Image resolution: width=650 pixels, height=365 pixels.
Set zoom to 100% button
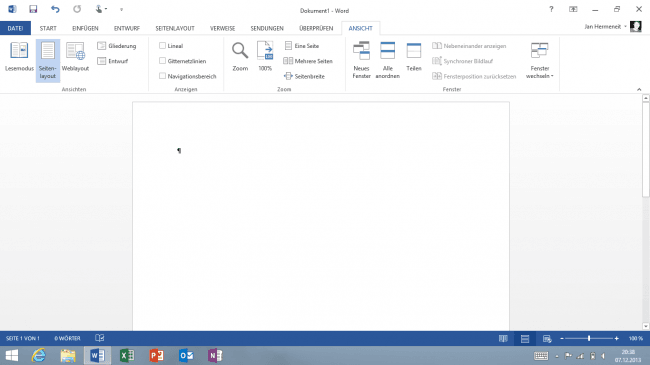point(265,57)
